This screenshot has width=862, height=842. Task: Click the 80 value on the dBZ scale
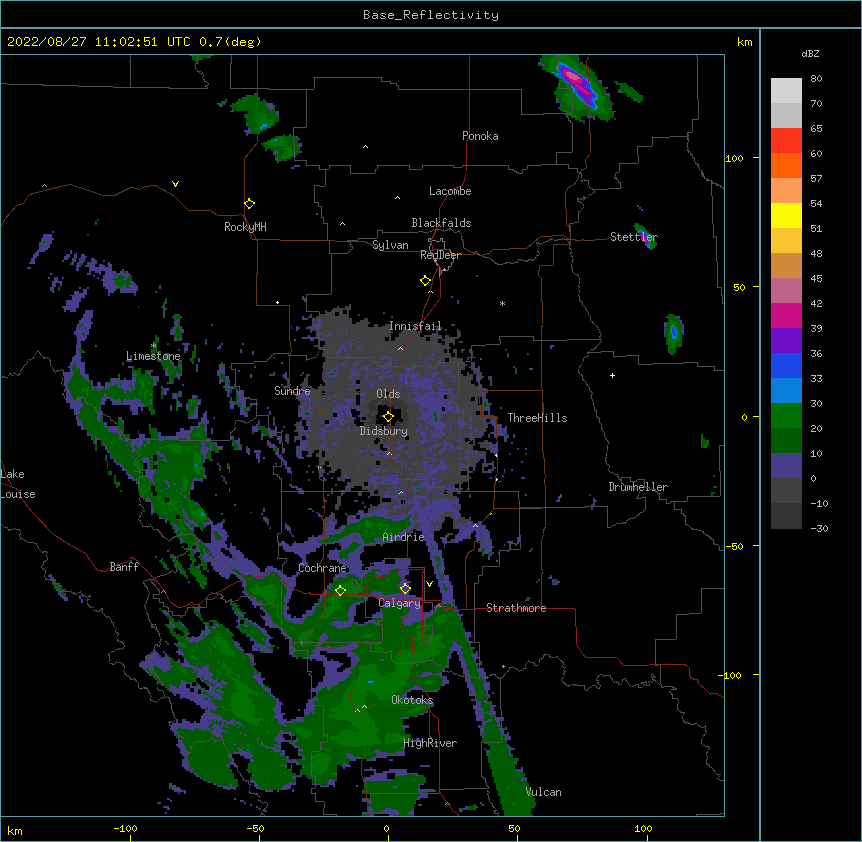pos(816,79)
